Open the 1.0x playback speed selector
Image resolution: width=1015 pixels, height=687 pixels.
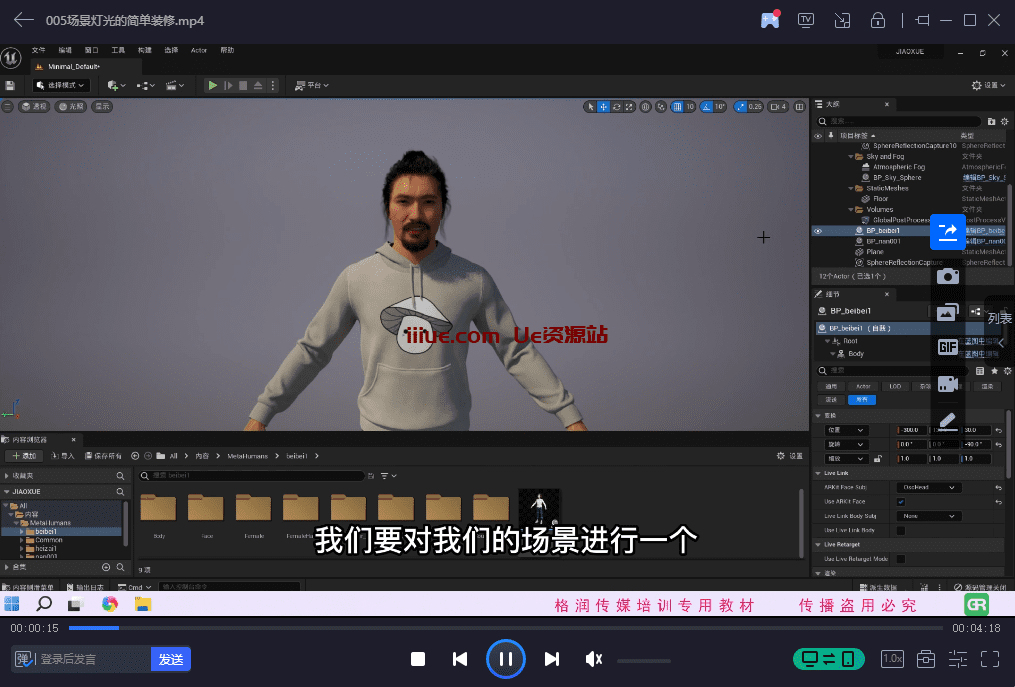(x=892, y=659)
